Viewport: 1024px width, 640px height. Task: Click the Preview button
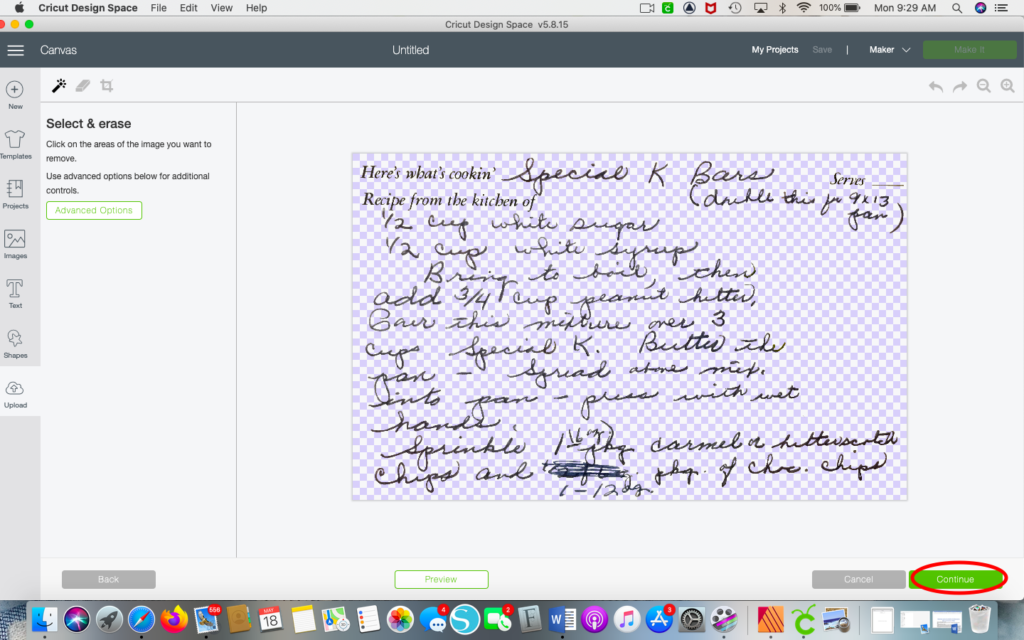pos(441,579)
